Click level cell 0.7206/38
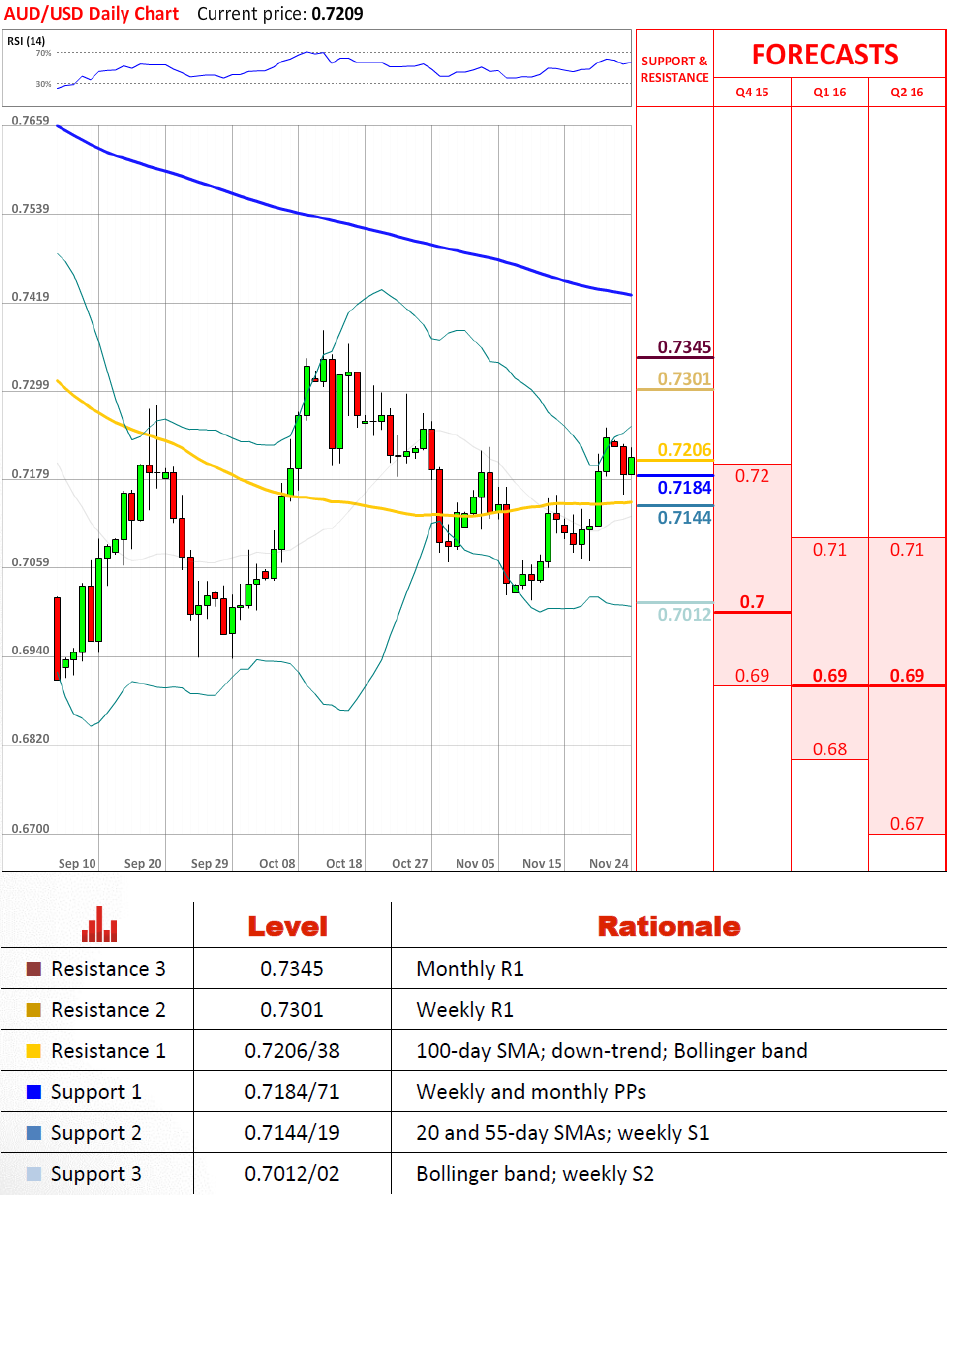Screen dimensions: 957x1368 292,1051
